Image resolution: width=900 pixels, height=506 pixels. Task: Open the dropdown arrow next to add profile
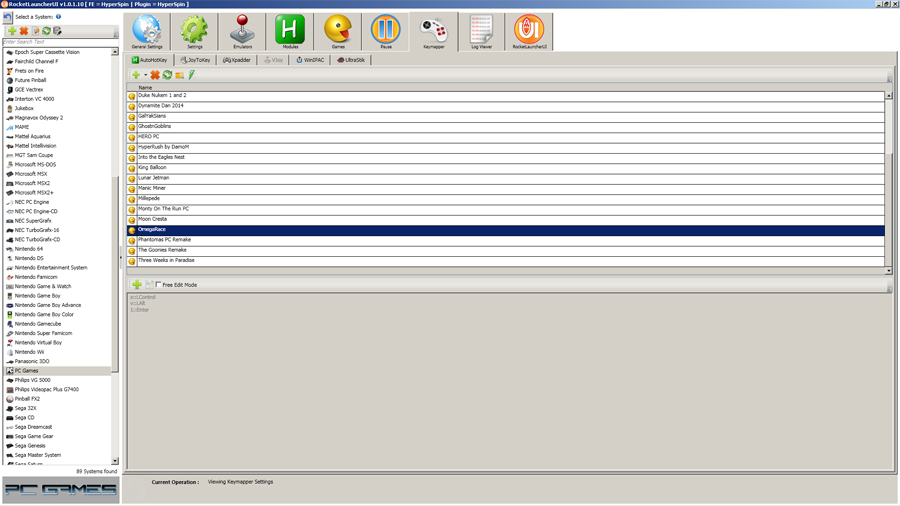(145, 75)
